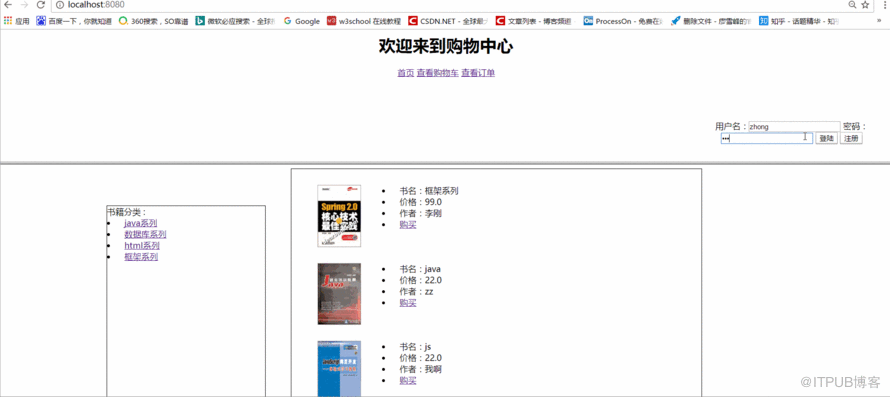Open the 百度一下 bookmark
890x397 pixels.
[74, 21]
